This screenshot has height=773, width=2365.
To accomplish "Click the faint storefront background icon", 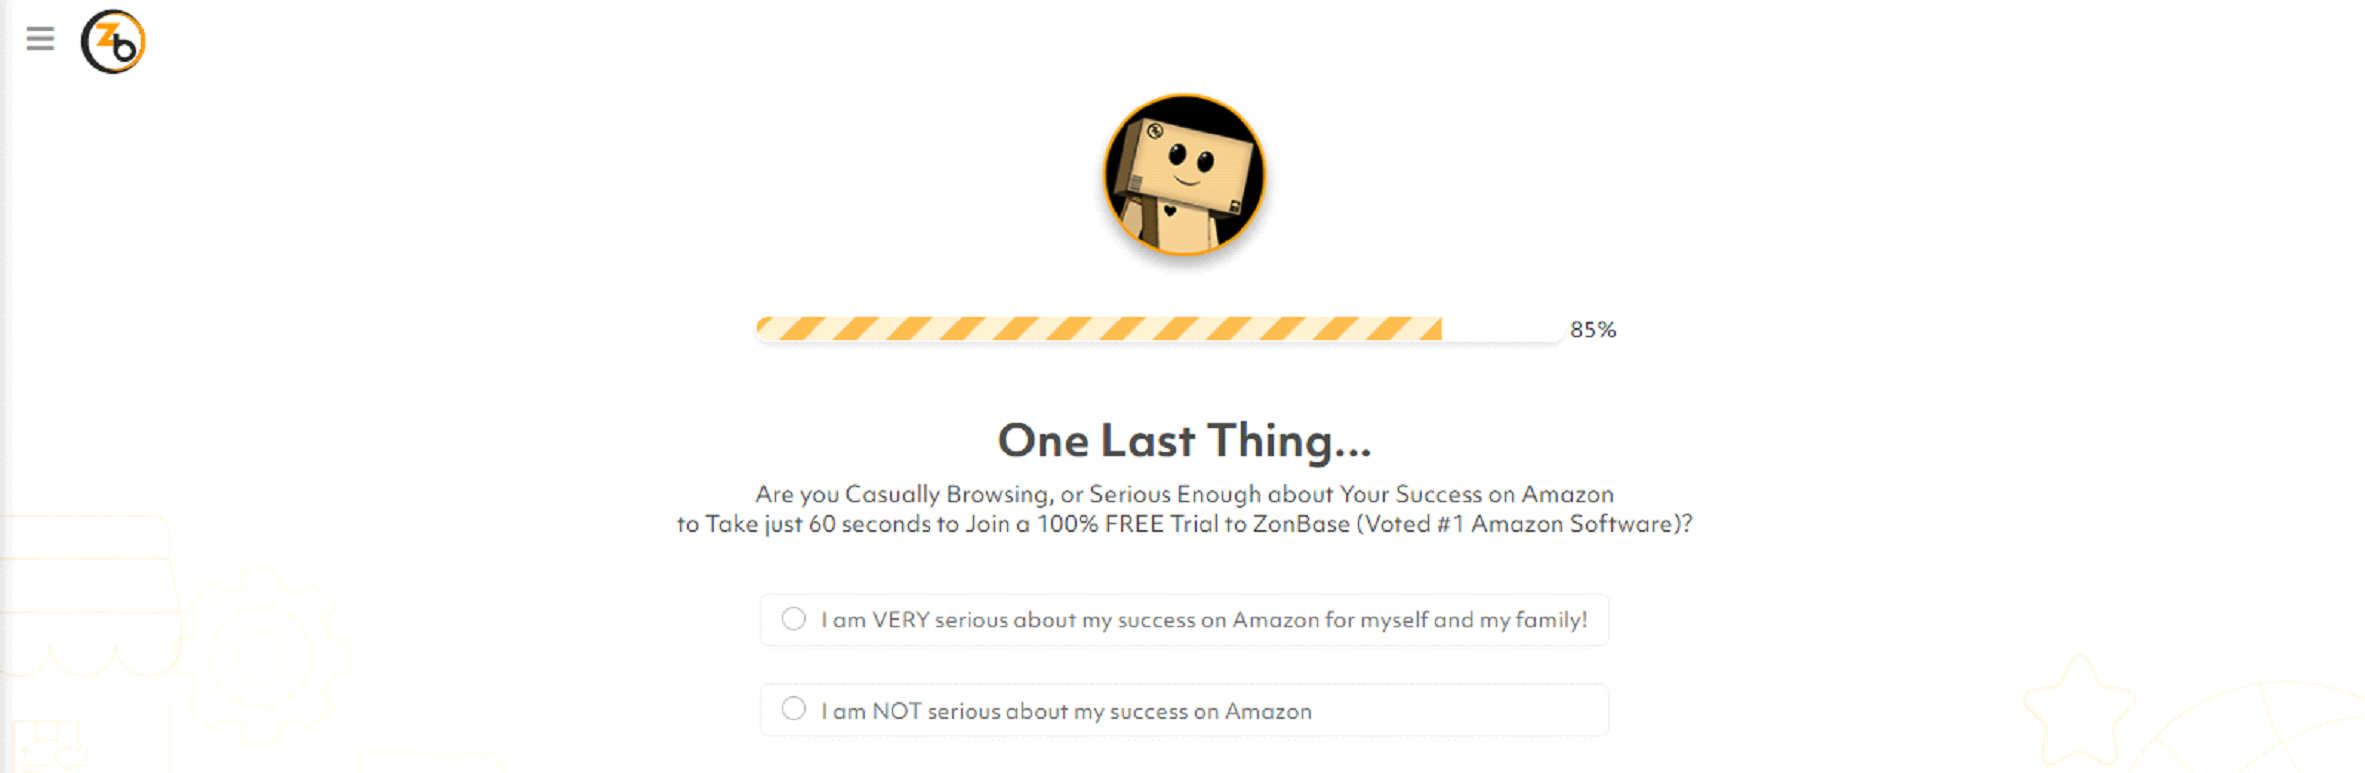I will pos(90,595).
